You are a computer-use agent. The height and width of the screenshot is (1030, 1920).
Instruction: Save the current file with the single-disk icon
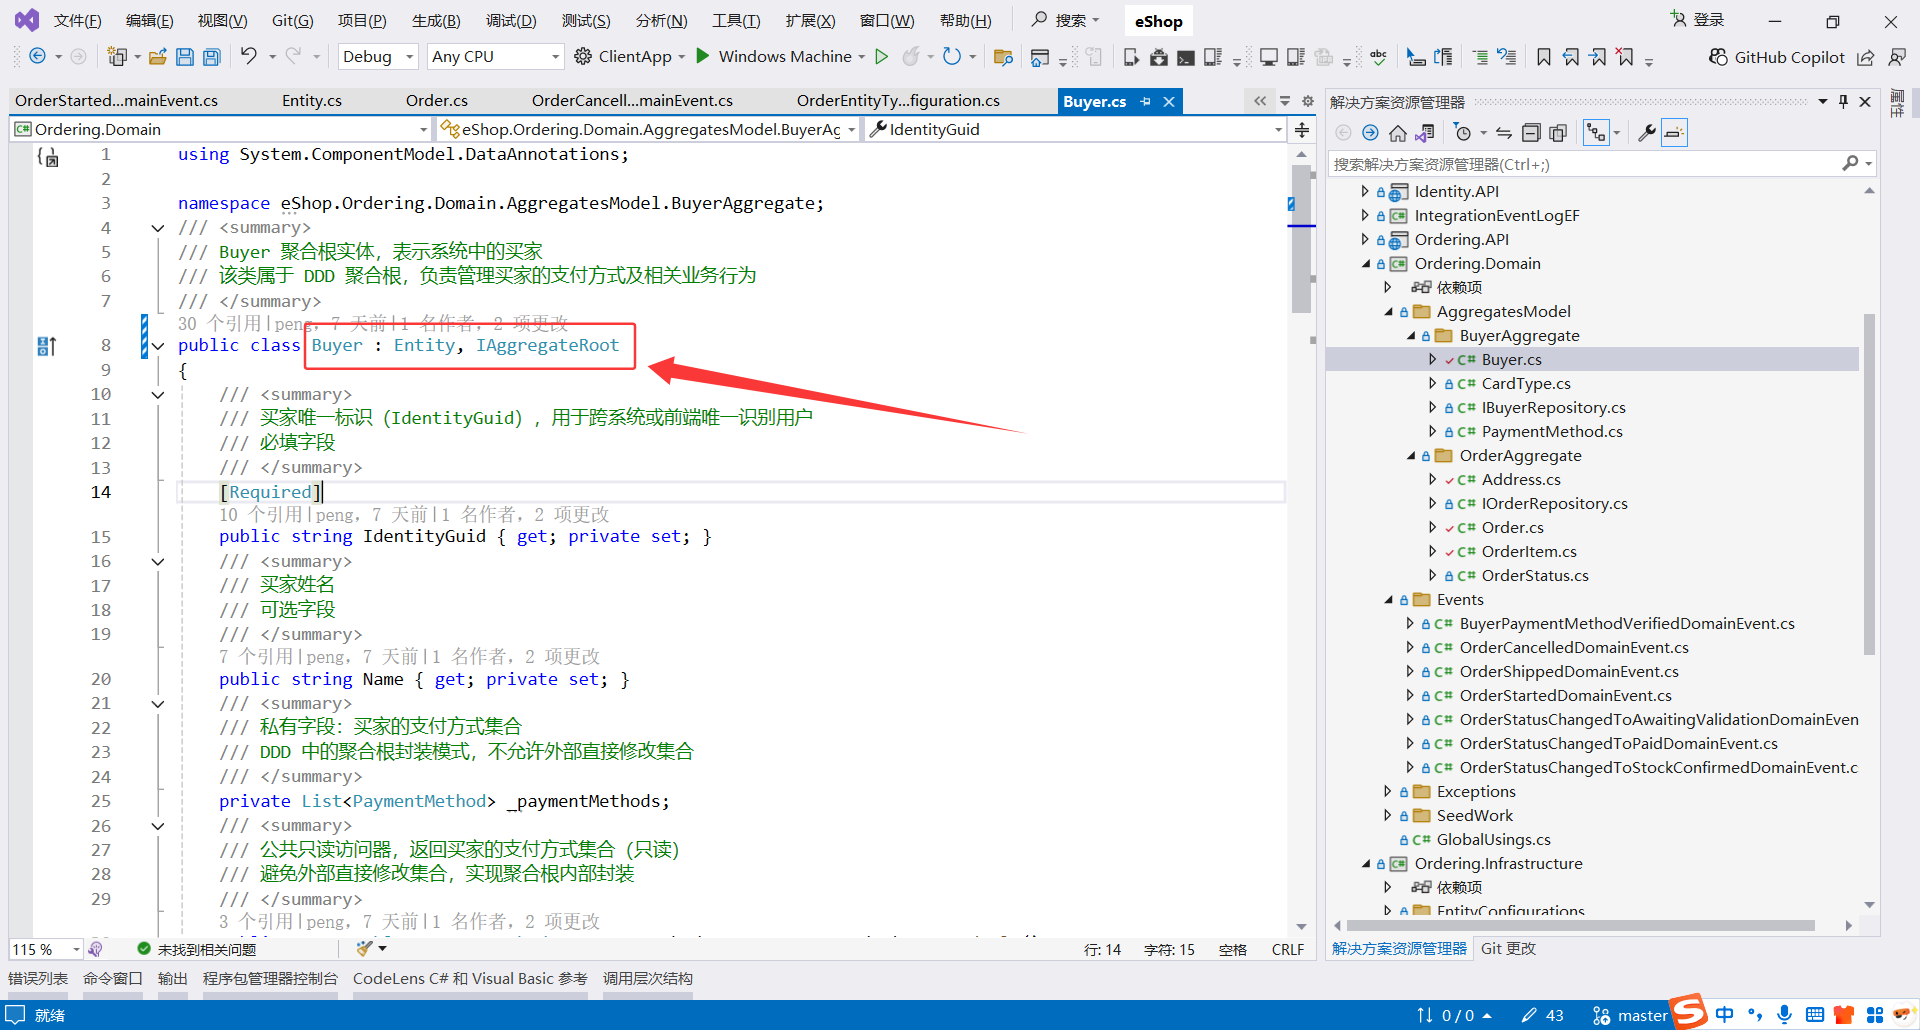pyautogui.click(x=185, y=57)
